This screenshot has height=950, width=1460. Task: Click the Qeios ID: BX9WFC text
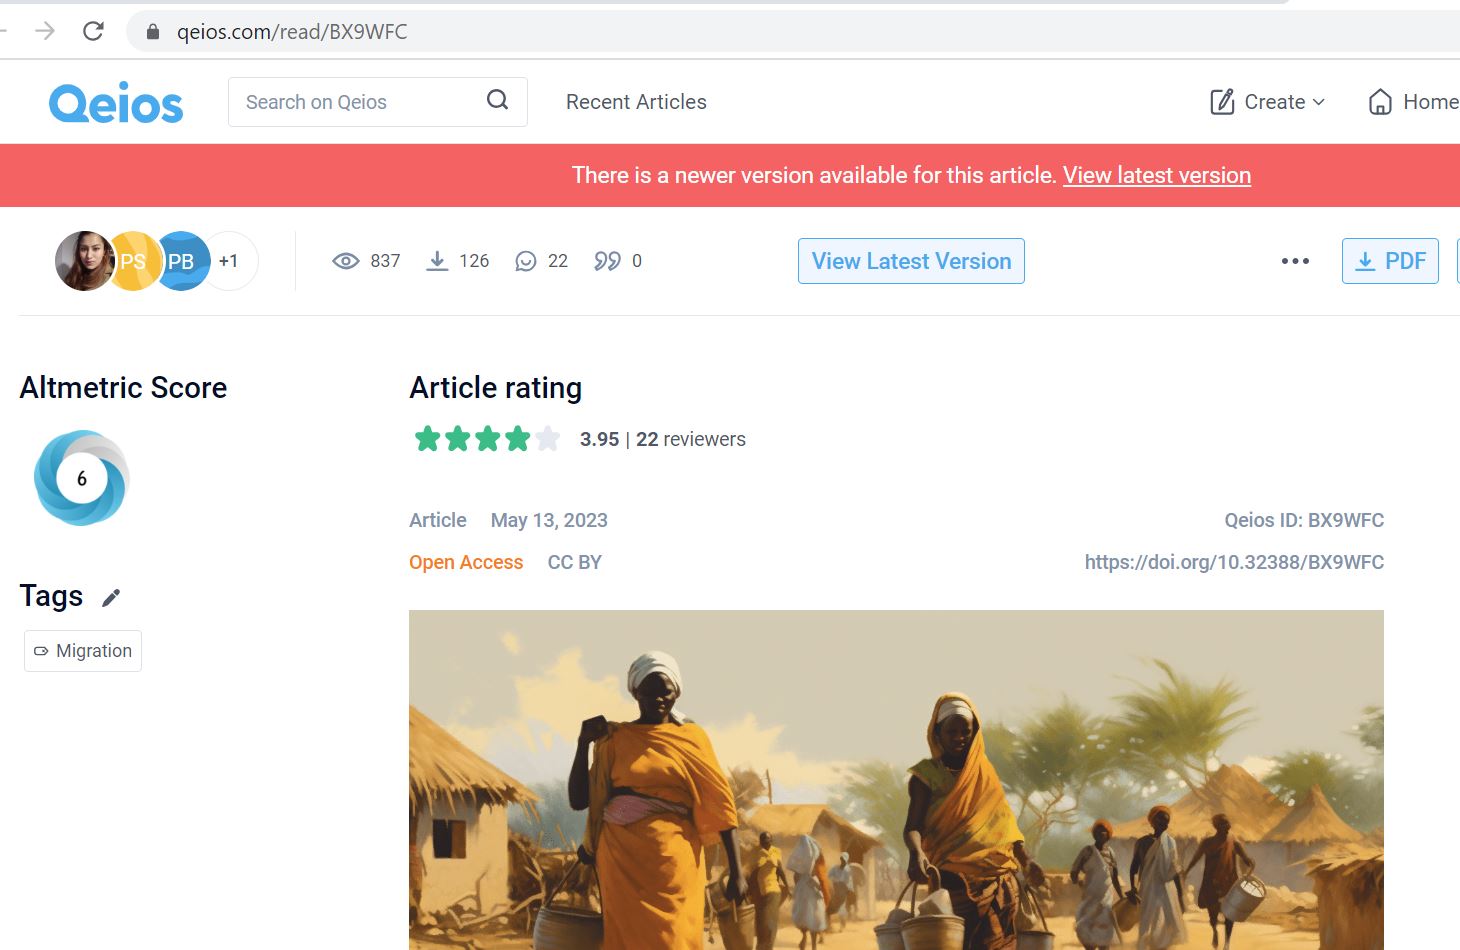click(1304, 520)
